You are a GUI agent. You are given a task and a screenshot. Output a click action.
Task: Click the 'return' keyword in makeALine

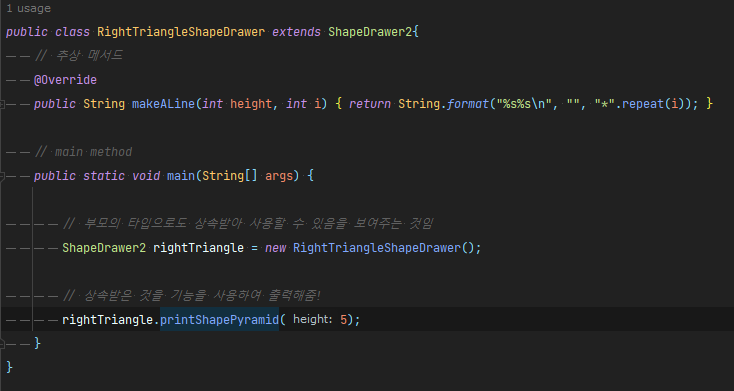tap(370, 103)
